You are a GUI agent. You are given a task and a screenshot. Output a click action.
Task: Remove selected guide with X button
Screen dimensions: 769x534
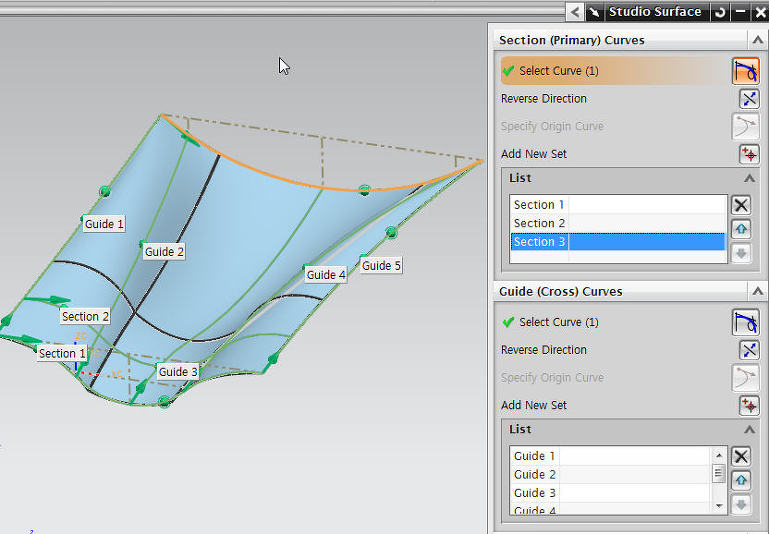[741, 456]
